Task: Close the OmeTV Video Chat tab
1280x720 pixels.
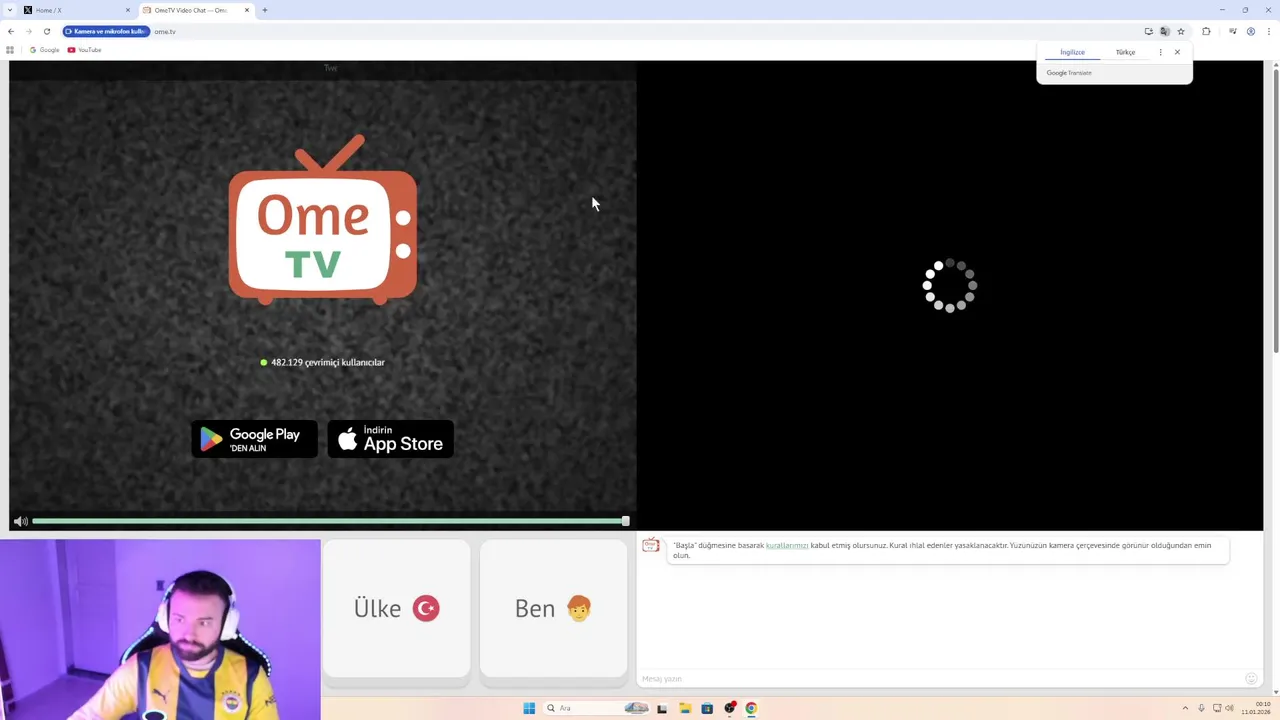Action: pyautogui.click(x=247, y=10)
